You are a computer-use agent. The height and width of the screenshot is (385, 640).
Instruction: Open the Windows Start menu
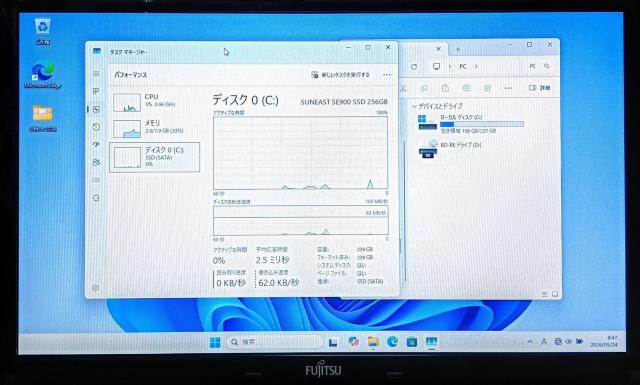pyautogui.click(x=215, y=342)
